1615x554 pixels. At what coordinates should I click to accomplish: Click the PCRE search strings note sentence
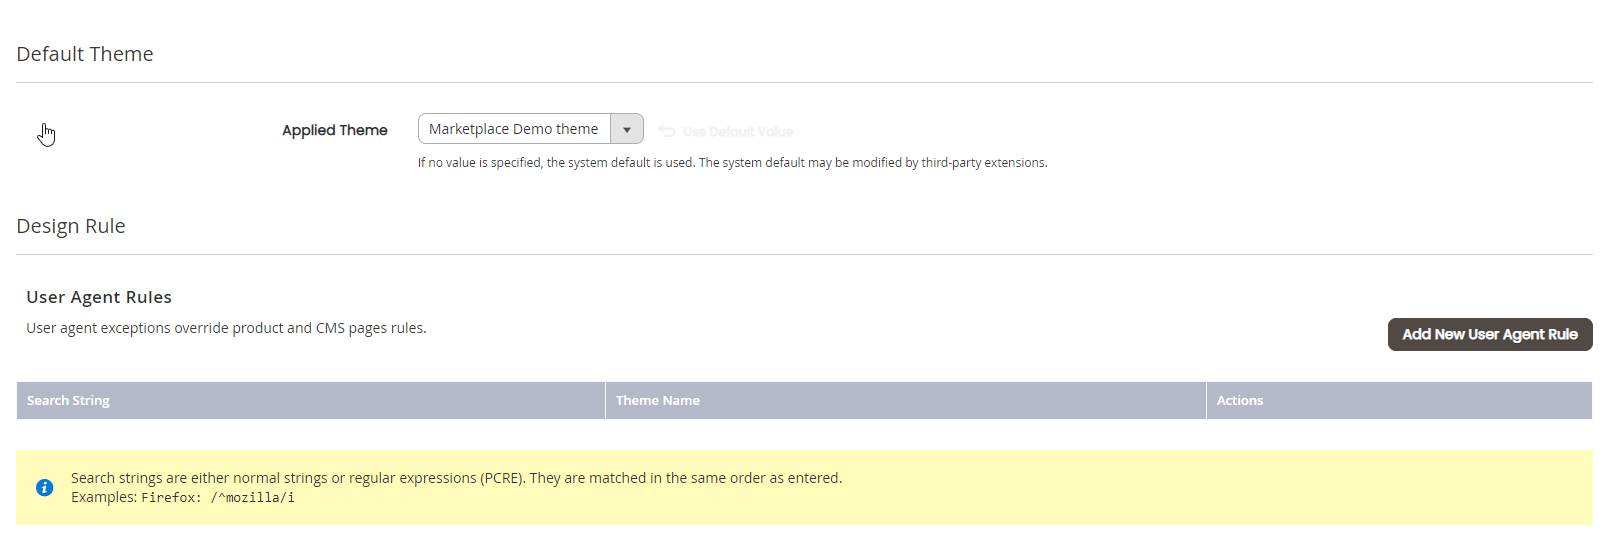[x=456, y=478]
